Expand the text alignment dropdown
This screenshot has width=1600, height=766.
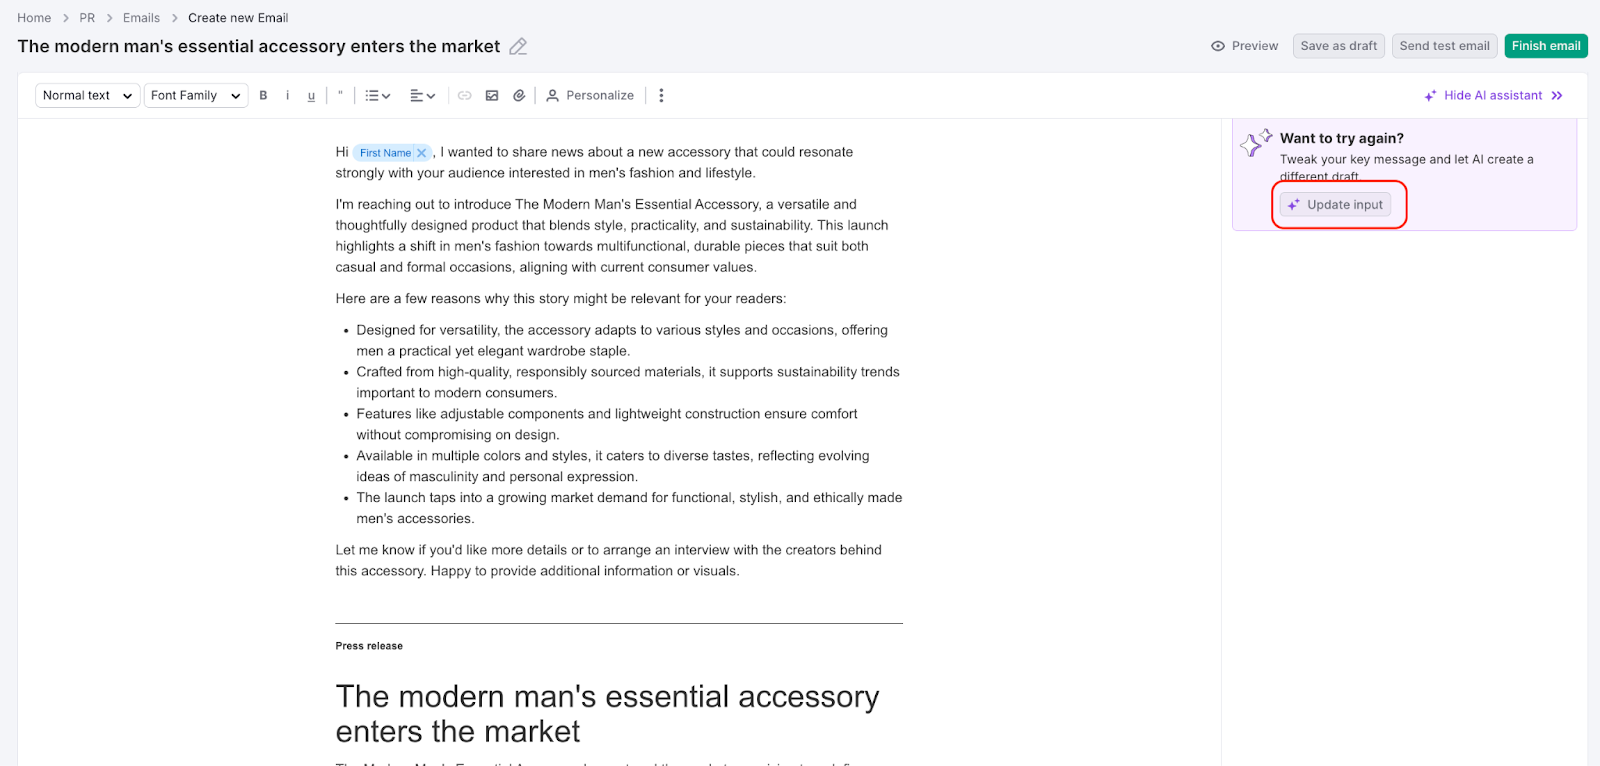[423, 96]
